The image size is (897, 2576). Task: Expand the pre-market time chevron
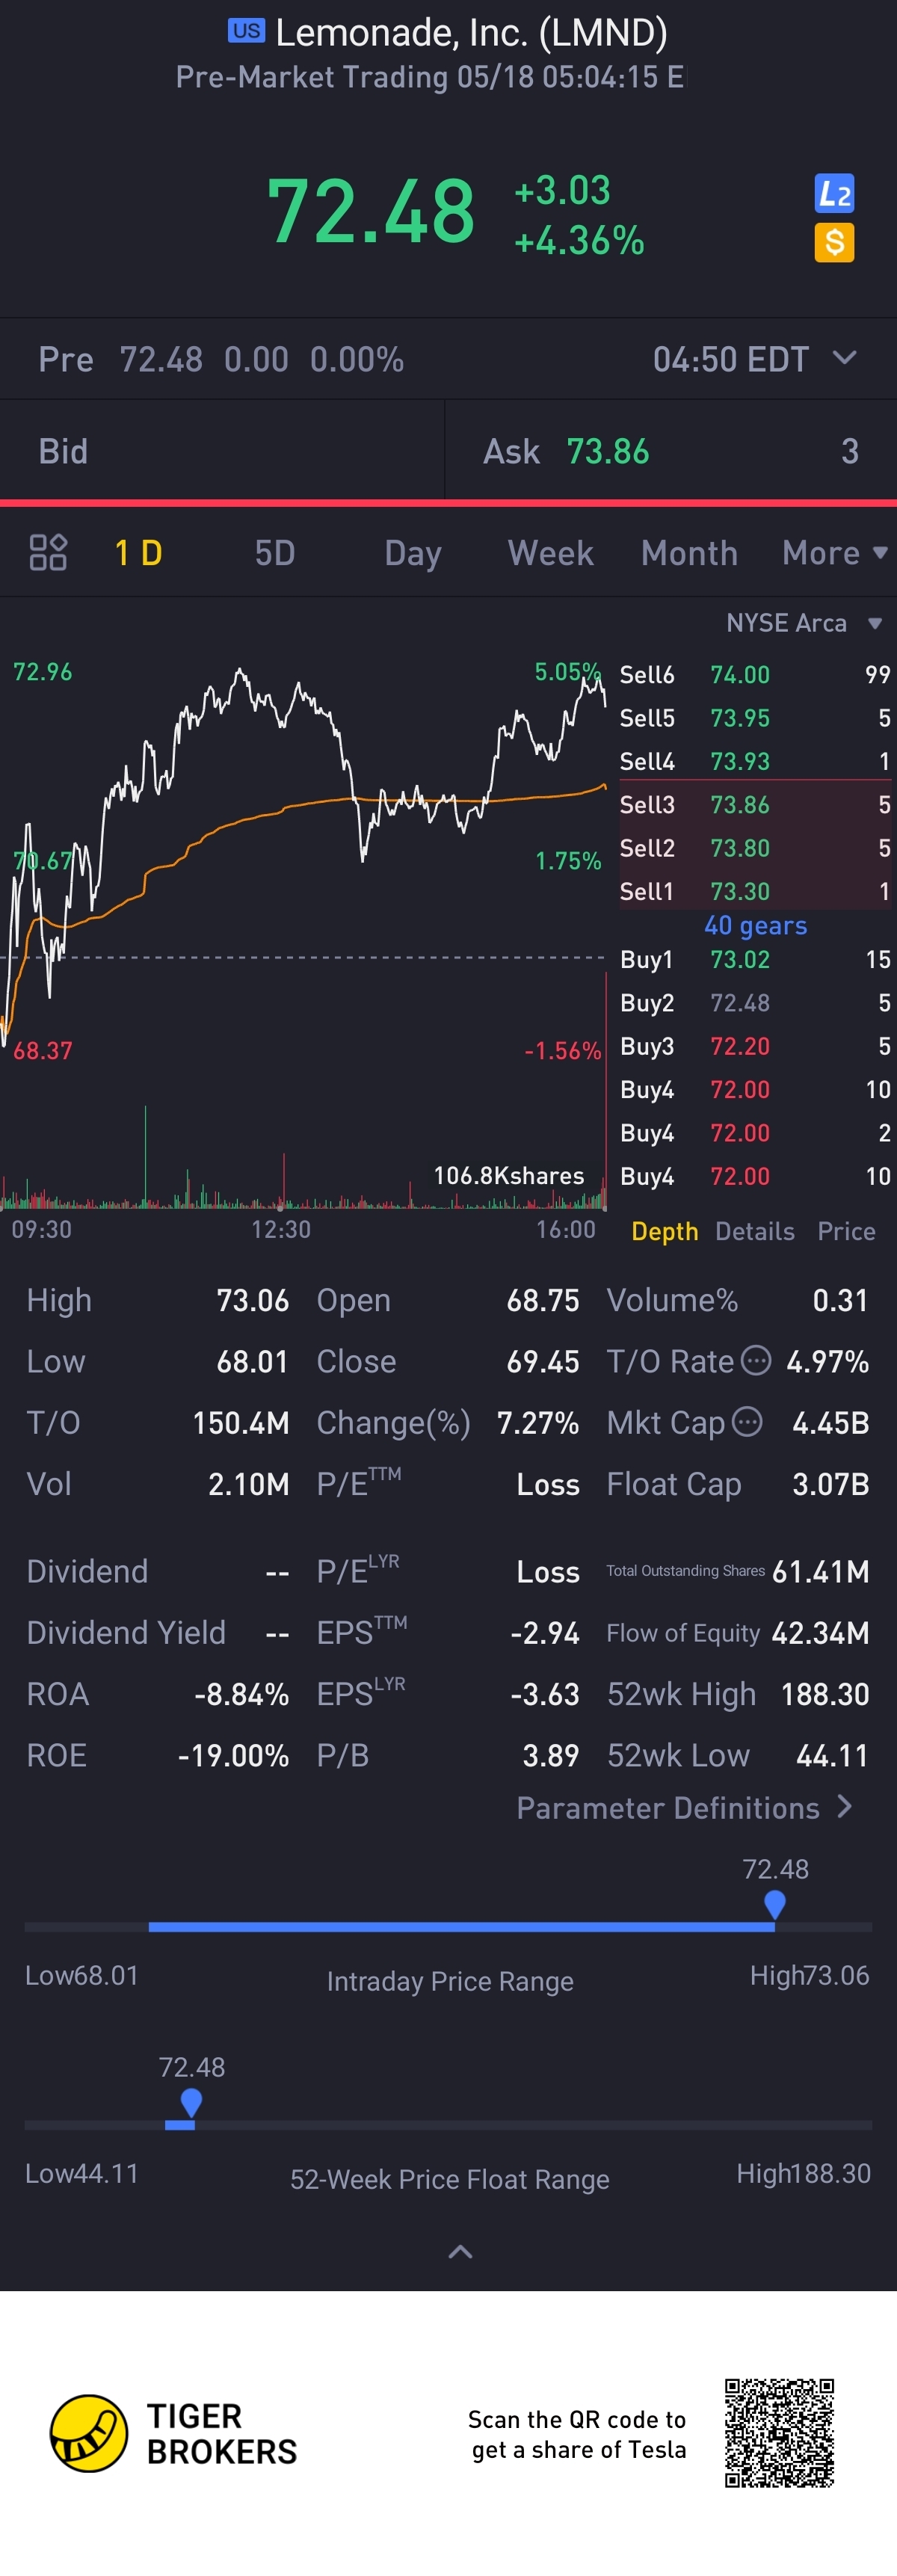pos(844,358)
